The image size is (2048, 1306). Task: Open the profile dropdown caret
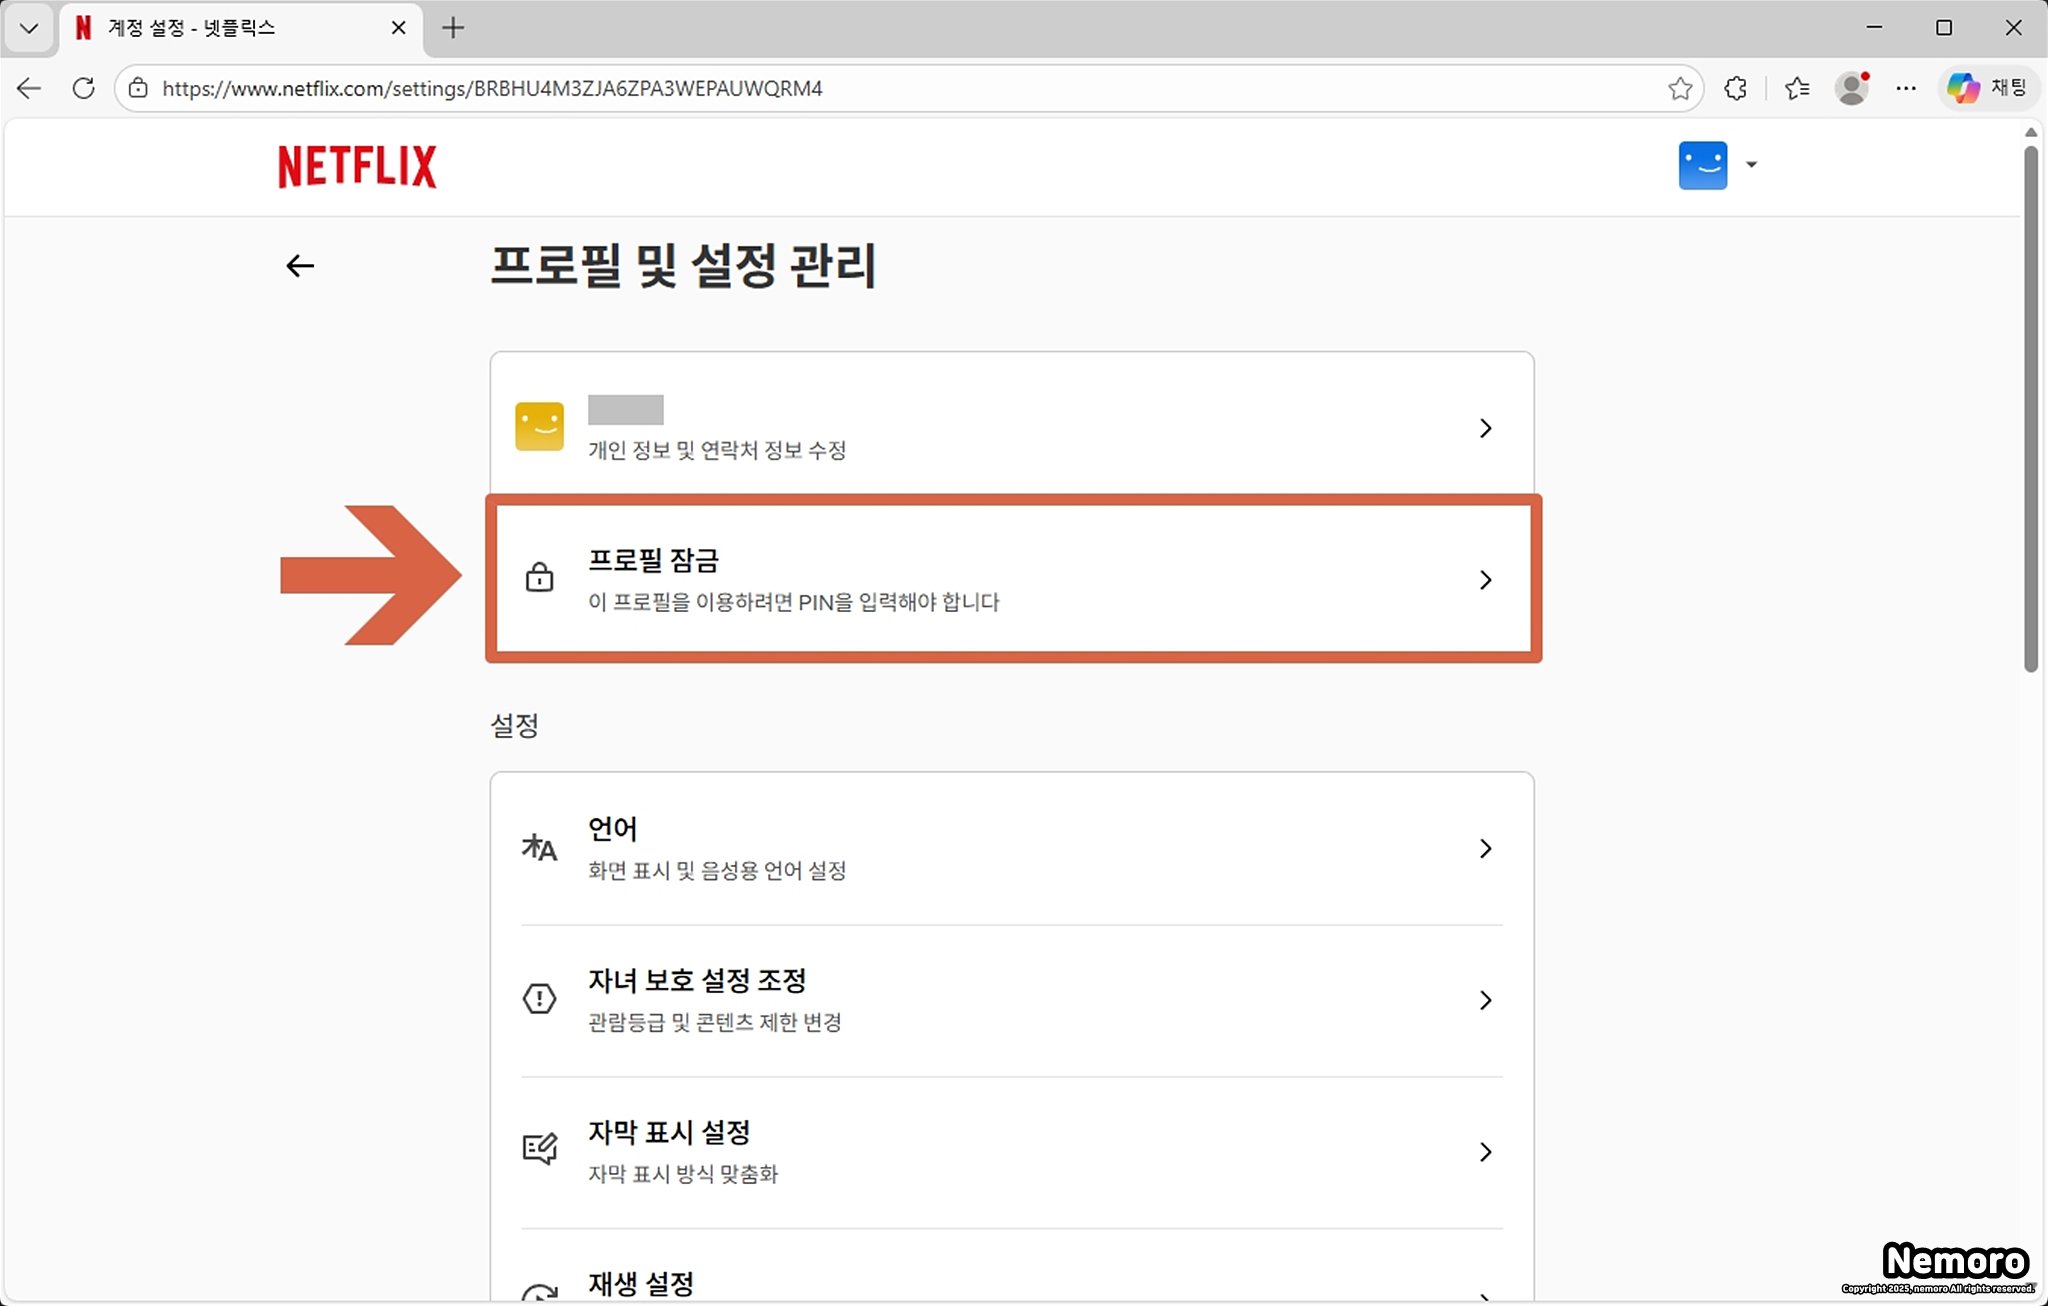[x=1751, y=165]
